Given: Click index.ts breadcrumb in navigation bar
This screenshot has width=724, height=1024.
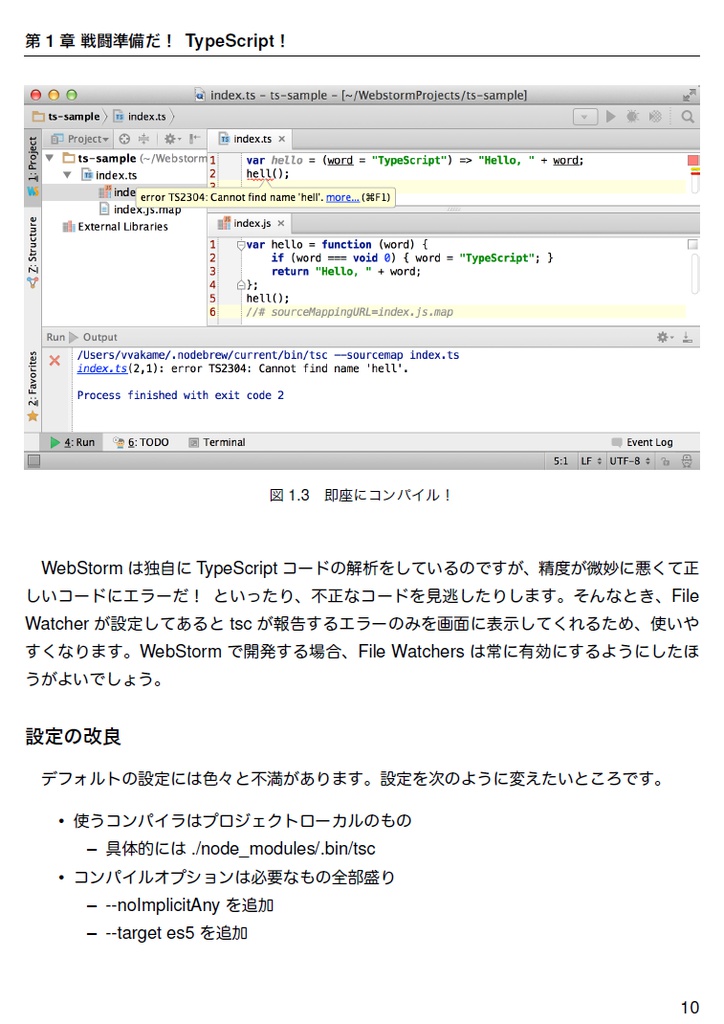Looking at the screenshot, I should click(x=140, y=116).
